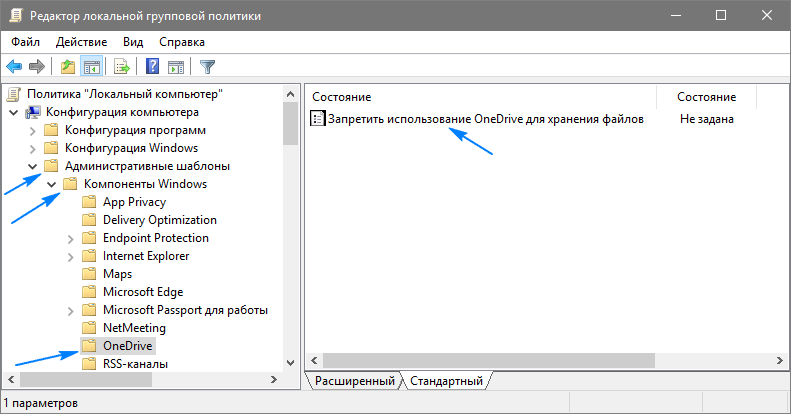Click the folder icon of OneDrive
The height and width of the screenshot is (414, 791).
click(89, 346)
